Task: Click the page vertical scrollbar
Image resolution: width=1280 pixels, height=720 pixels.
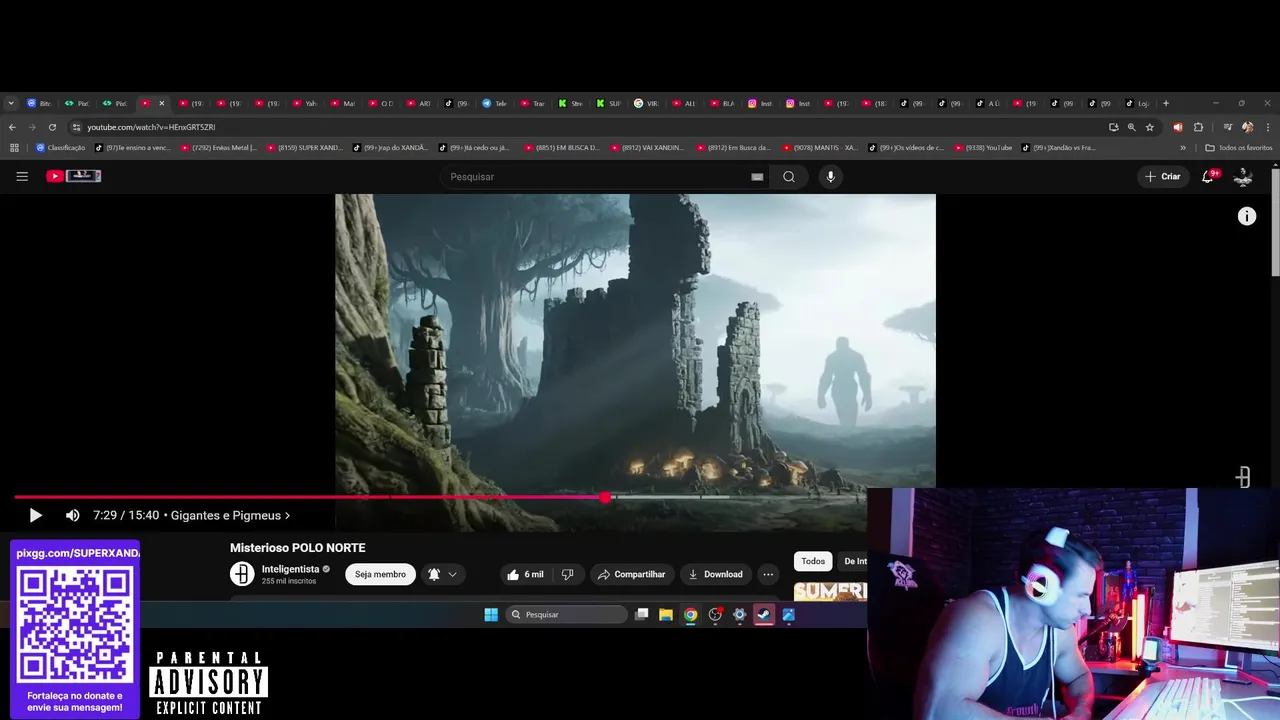Action: 1275,222
